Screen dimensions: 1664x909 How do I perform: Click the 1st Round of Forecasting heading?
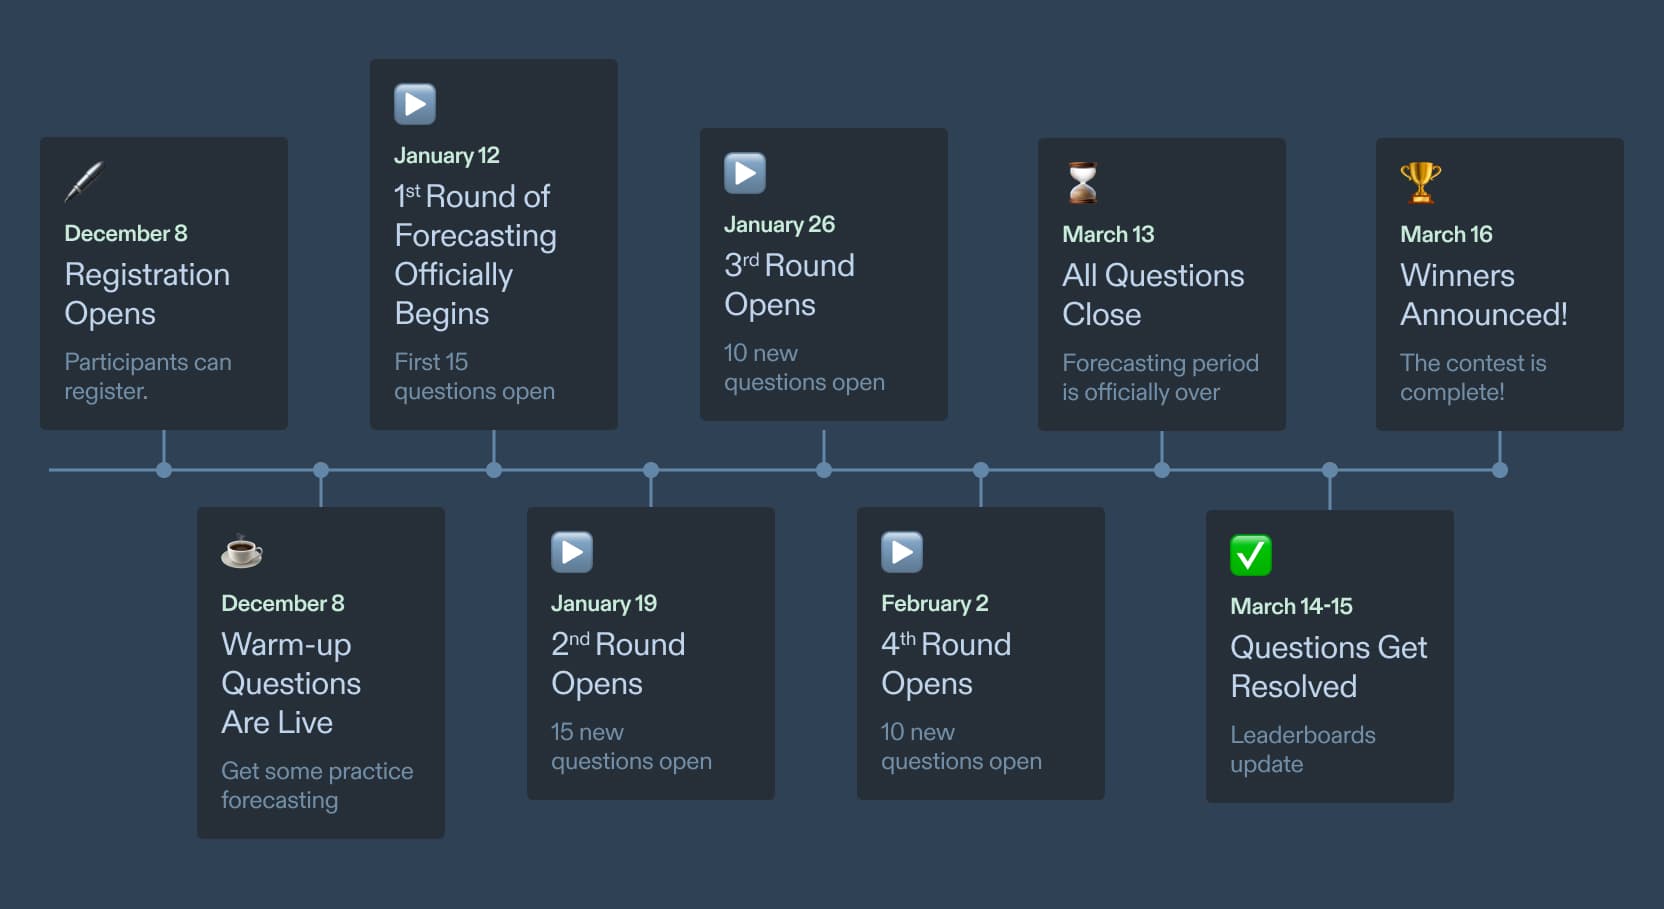click(475, 254)
